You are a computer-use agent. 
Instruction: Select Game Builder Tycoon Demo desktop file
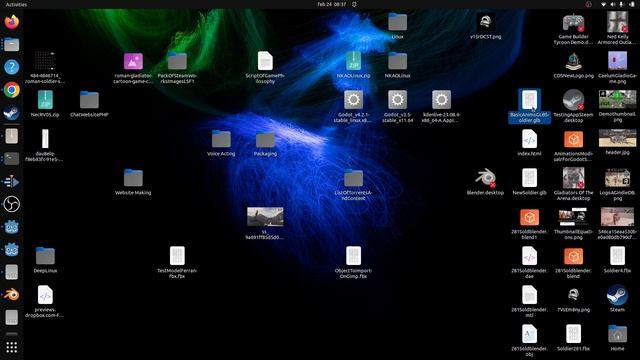point(573,29)
